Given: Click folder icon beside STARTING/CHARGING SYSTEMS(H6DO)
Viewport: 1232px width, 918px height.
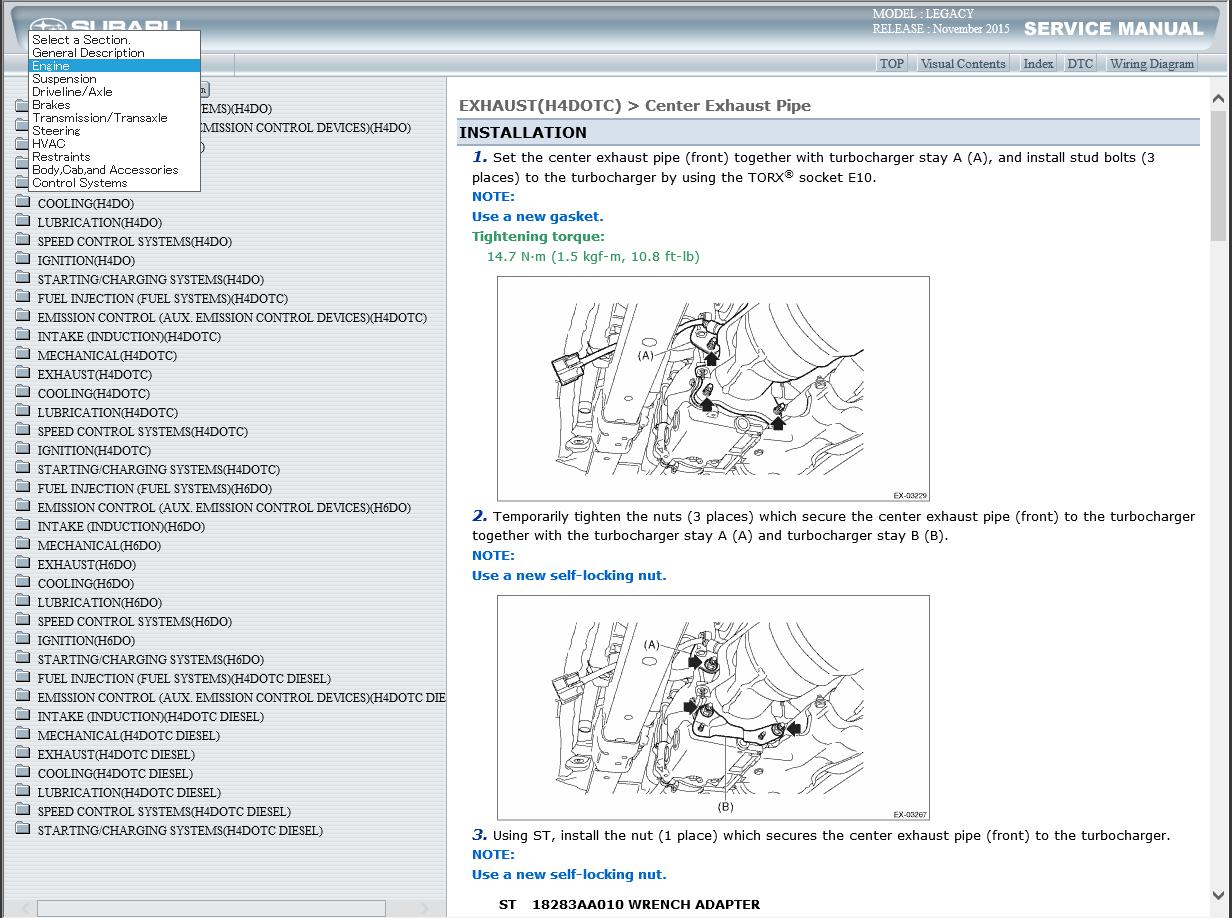Looking at the screenshot, I should pos(22,659).
